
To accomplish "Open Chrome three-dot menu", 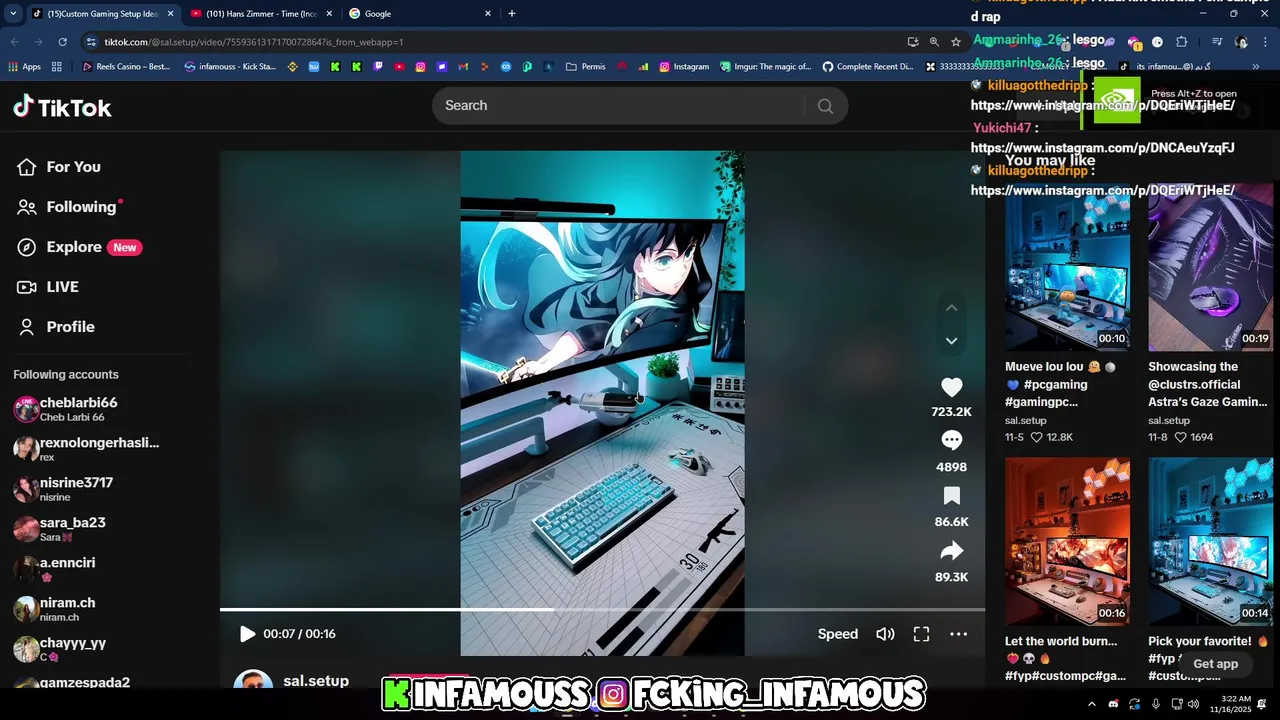I will point(1265,42).
